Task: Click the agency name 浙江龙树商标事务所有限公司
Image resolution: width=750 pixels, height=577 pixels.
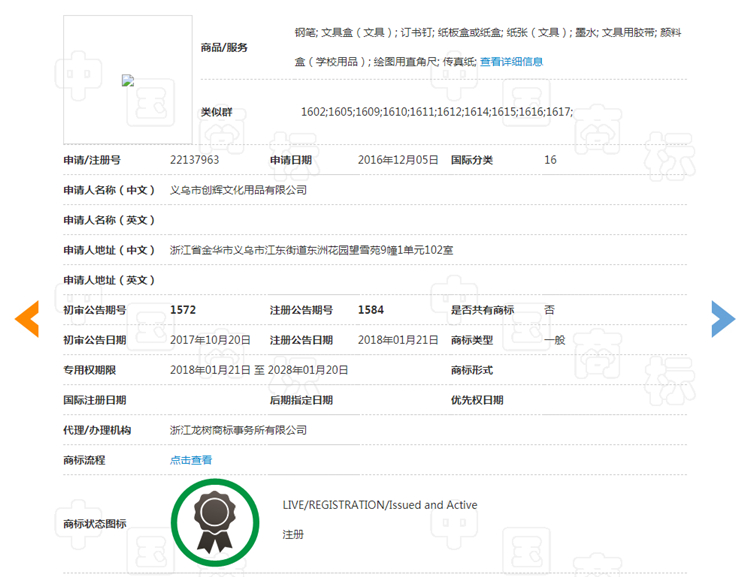Action: [x=238, y=430]
